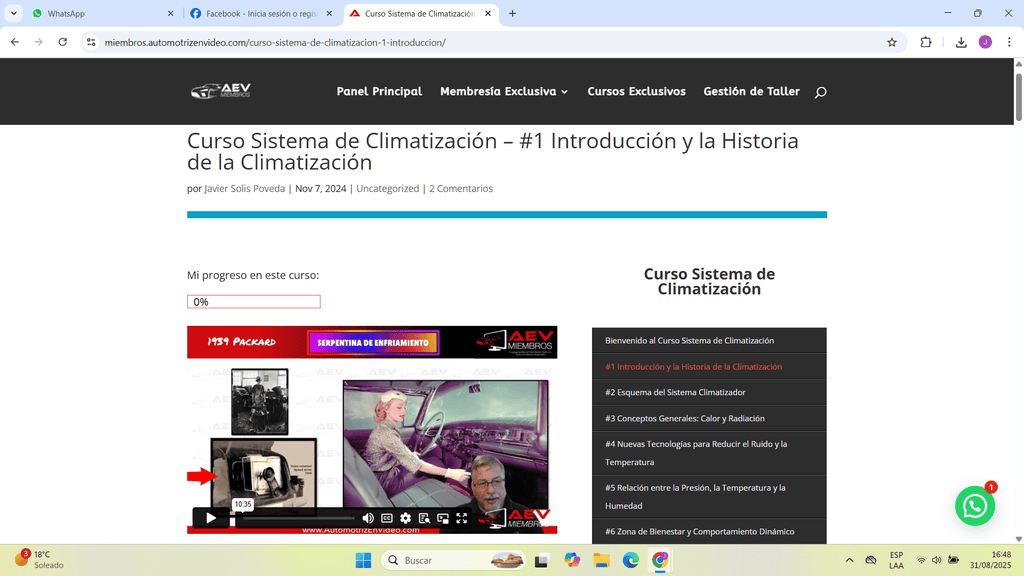Open the Panel Principal menu item
Image resolution: width=1024 pixels, height=576 pixels.
(x=379, y=91)
